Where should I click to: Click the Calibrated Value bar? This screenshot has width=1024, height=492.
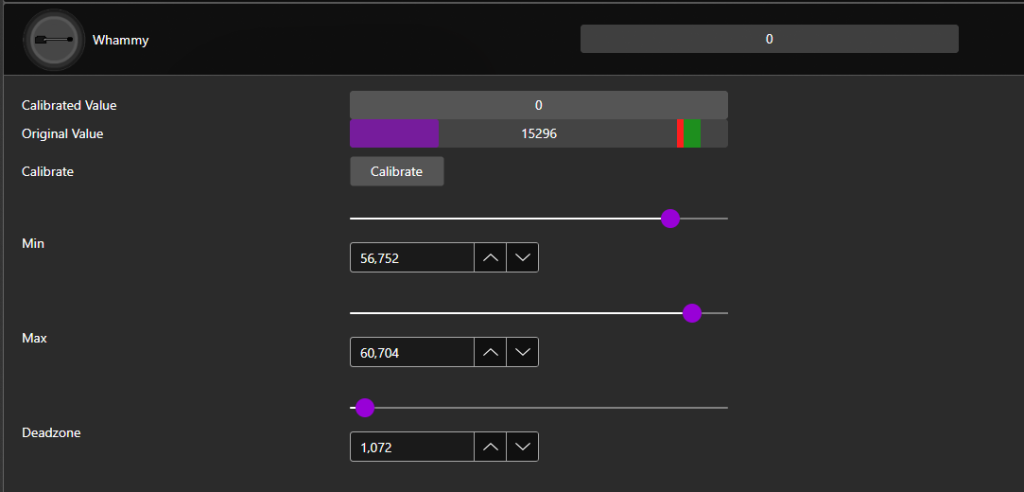click(x=538, y=105)
